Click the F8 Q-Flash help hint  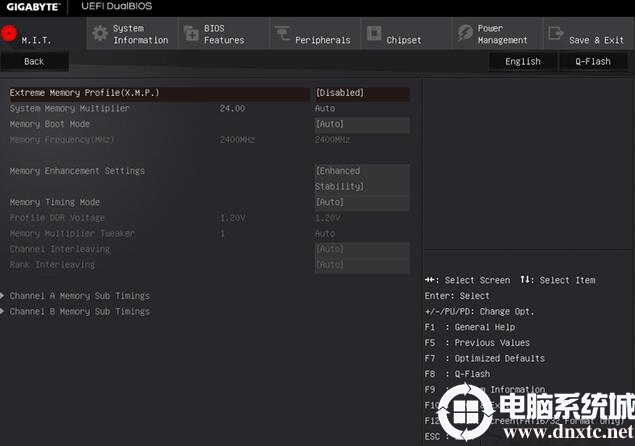pyautogui.click(x=457, y=374)
